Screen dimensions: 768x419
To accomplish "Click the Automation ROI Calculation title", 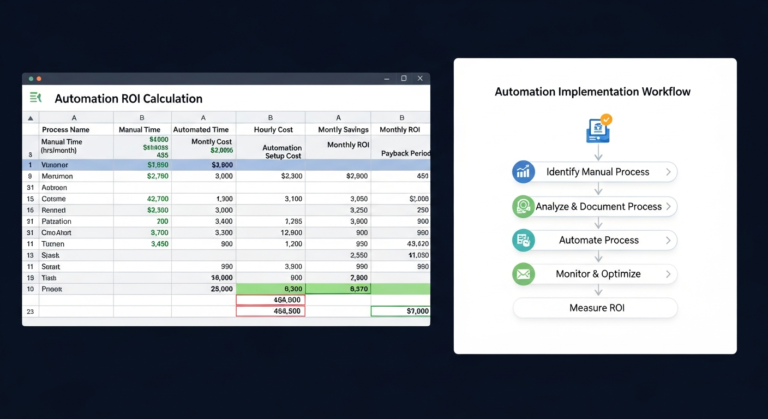I will pos(128,99).
